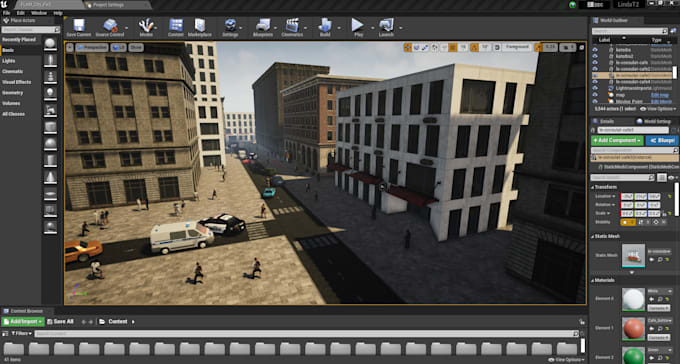This screenshot has height=364, width=680.
Task: Select the Recently Placed category
Action: [19, 39]
